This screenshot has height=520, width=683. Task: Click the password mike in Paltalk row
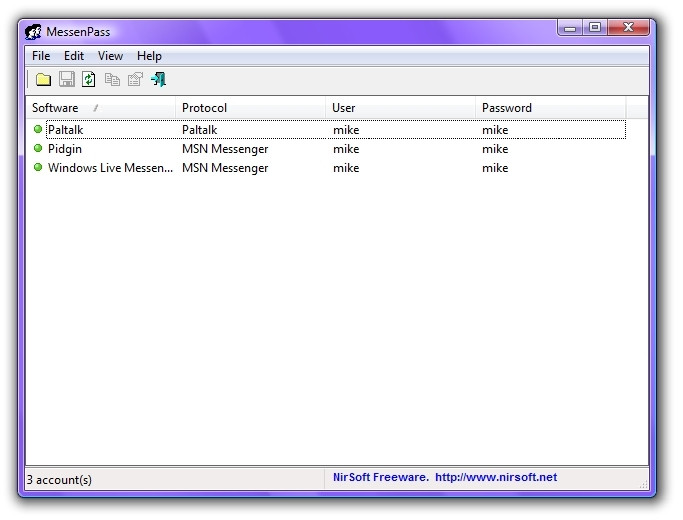[x=495, y=130]
